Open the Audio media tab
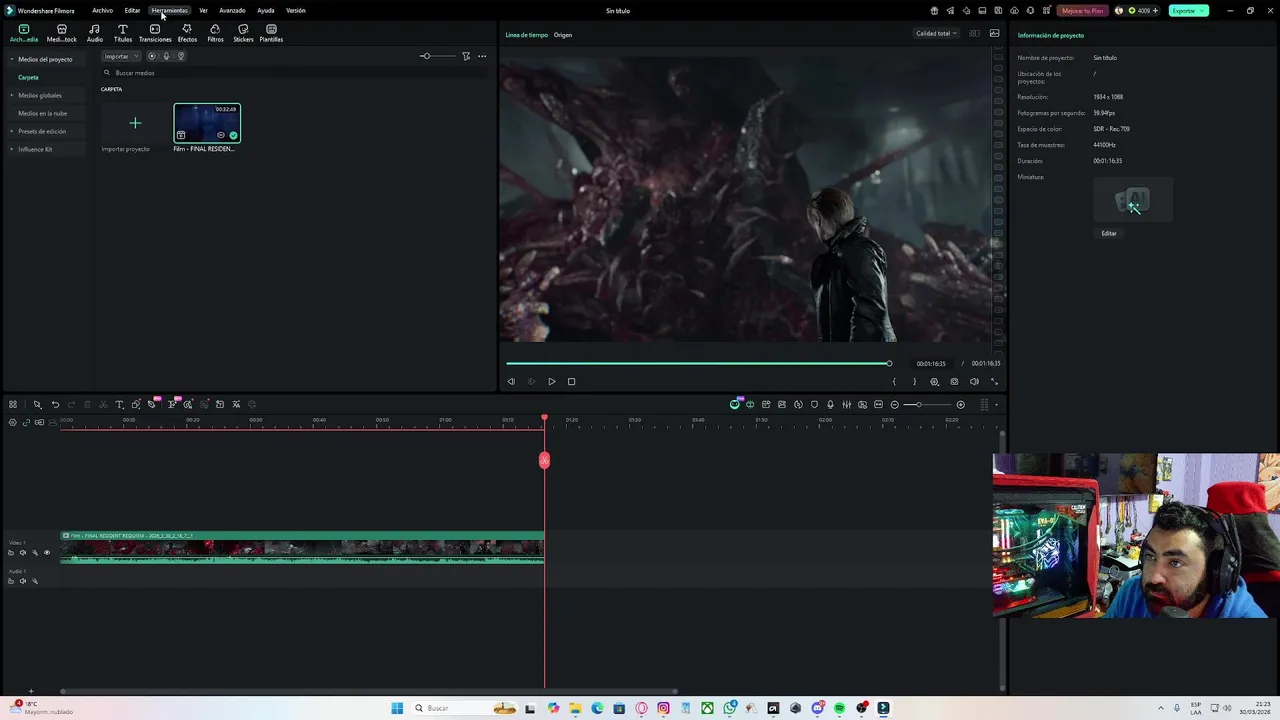The image size is (1280, 720). (x=94, y=33)
